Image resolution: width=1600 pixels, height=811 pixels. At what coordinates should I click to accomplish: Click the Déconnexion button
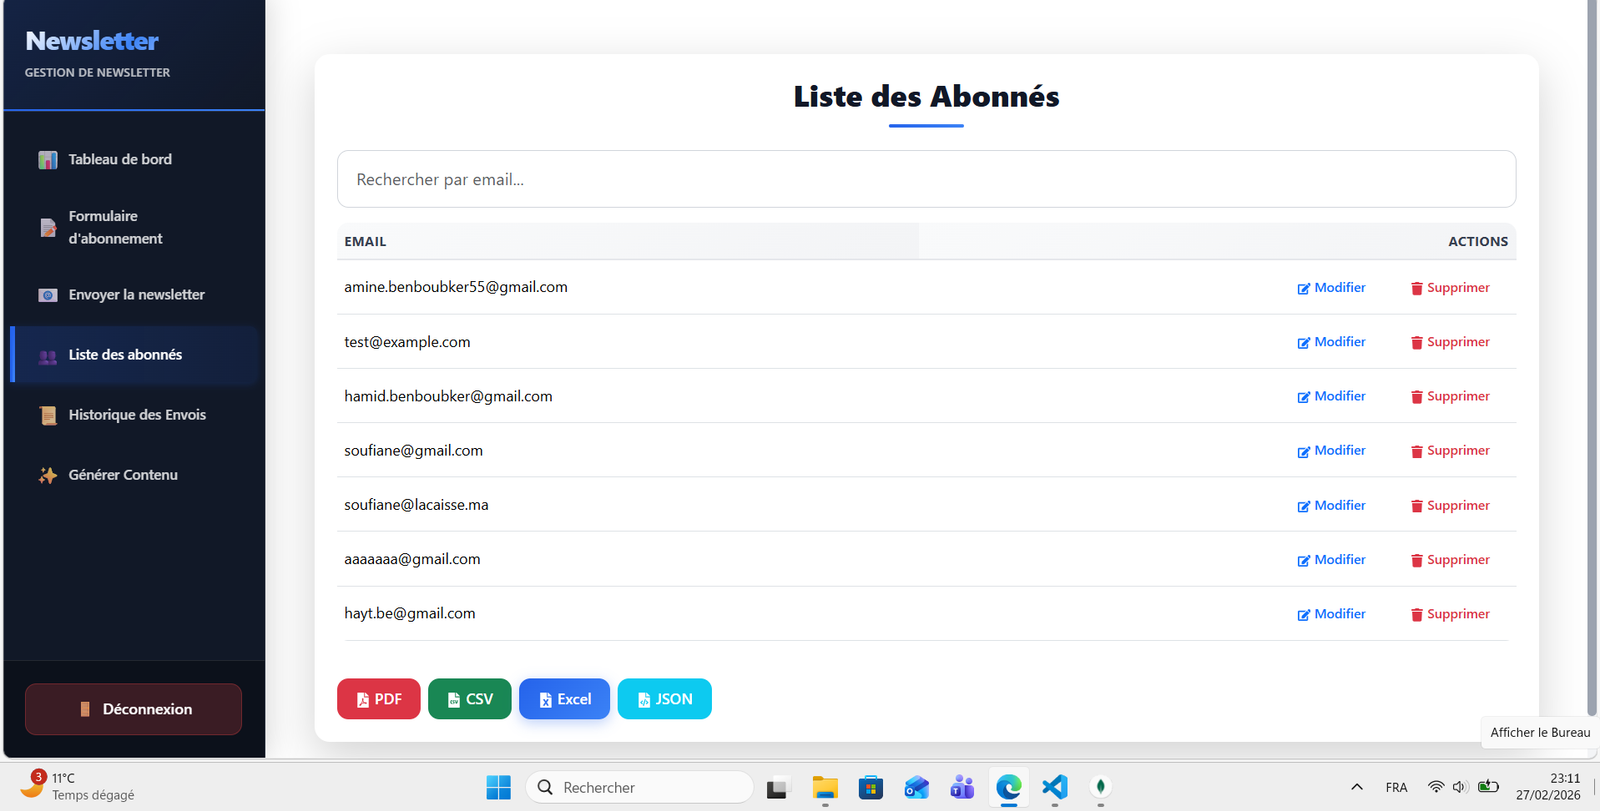pyautogui.click(x=133, y=709)
